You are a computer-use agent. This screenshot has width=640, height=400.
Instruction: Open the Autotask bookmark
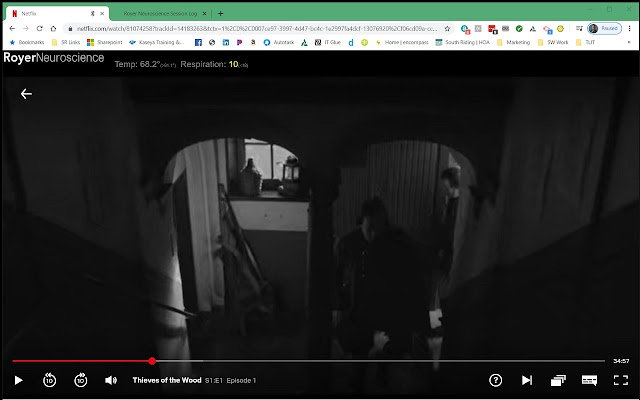tap(279, 42)
